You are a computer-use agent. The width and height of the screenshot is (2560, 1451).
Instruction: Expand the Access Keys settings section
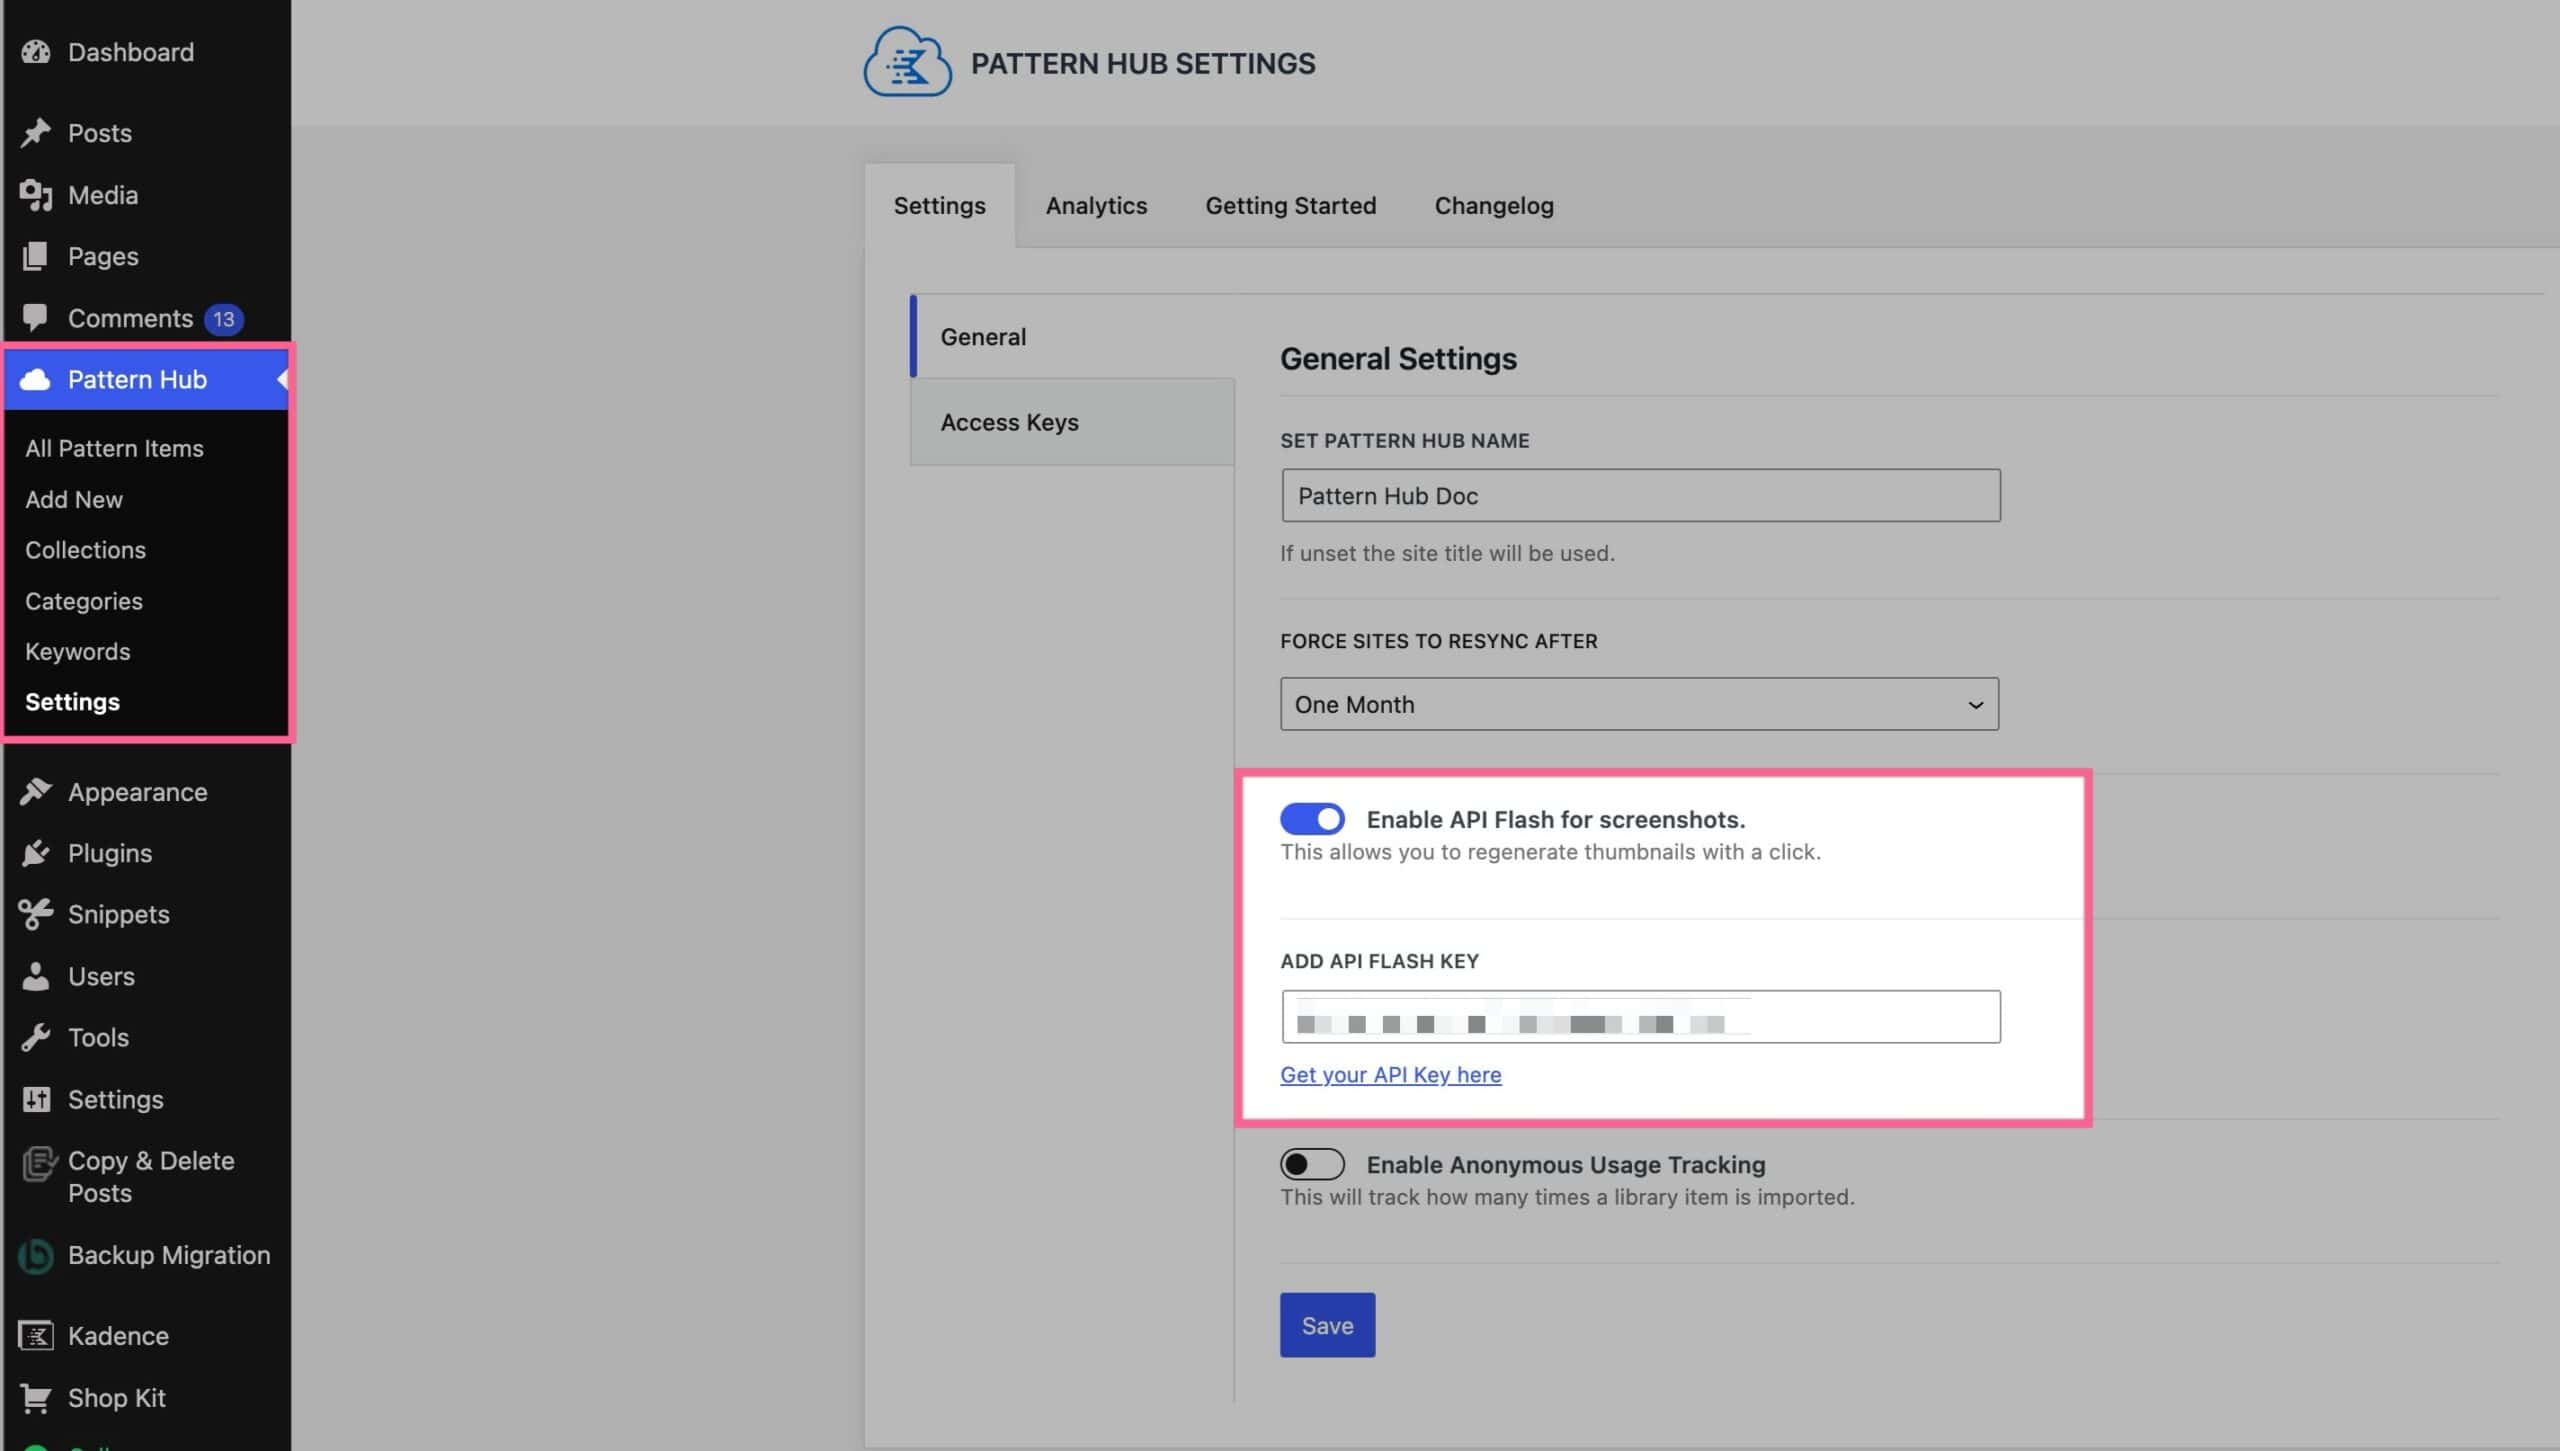1009,420
